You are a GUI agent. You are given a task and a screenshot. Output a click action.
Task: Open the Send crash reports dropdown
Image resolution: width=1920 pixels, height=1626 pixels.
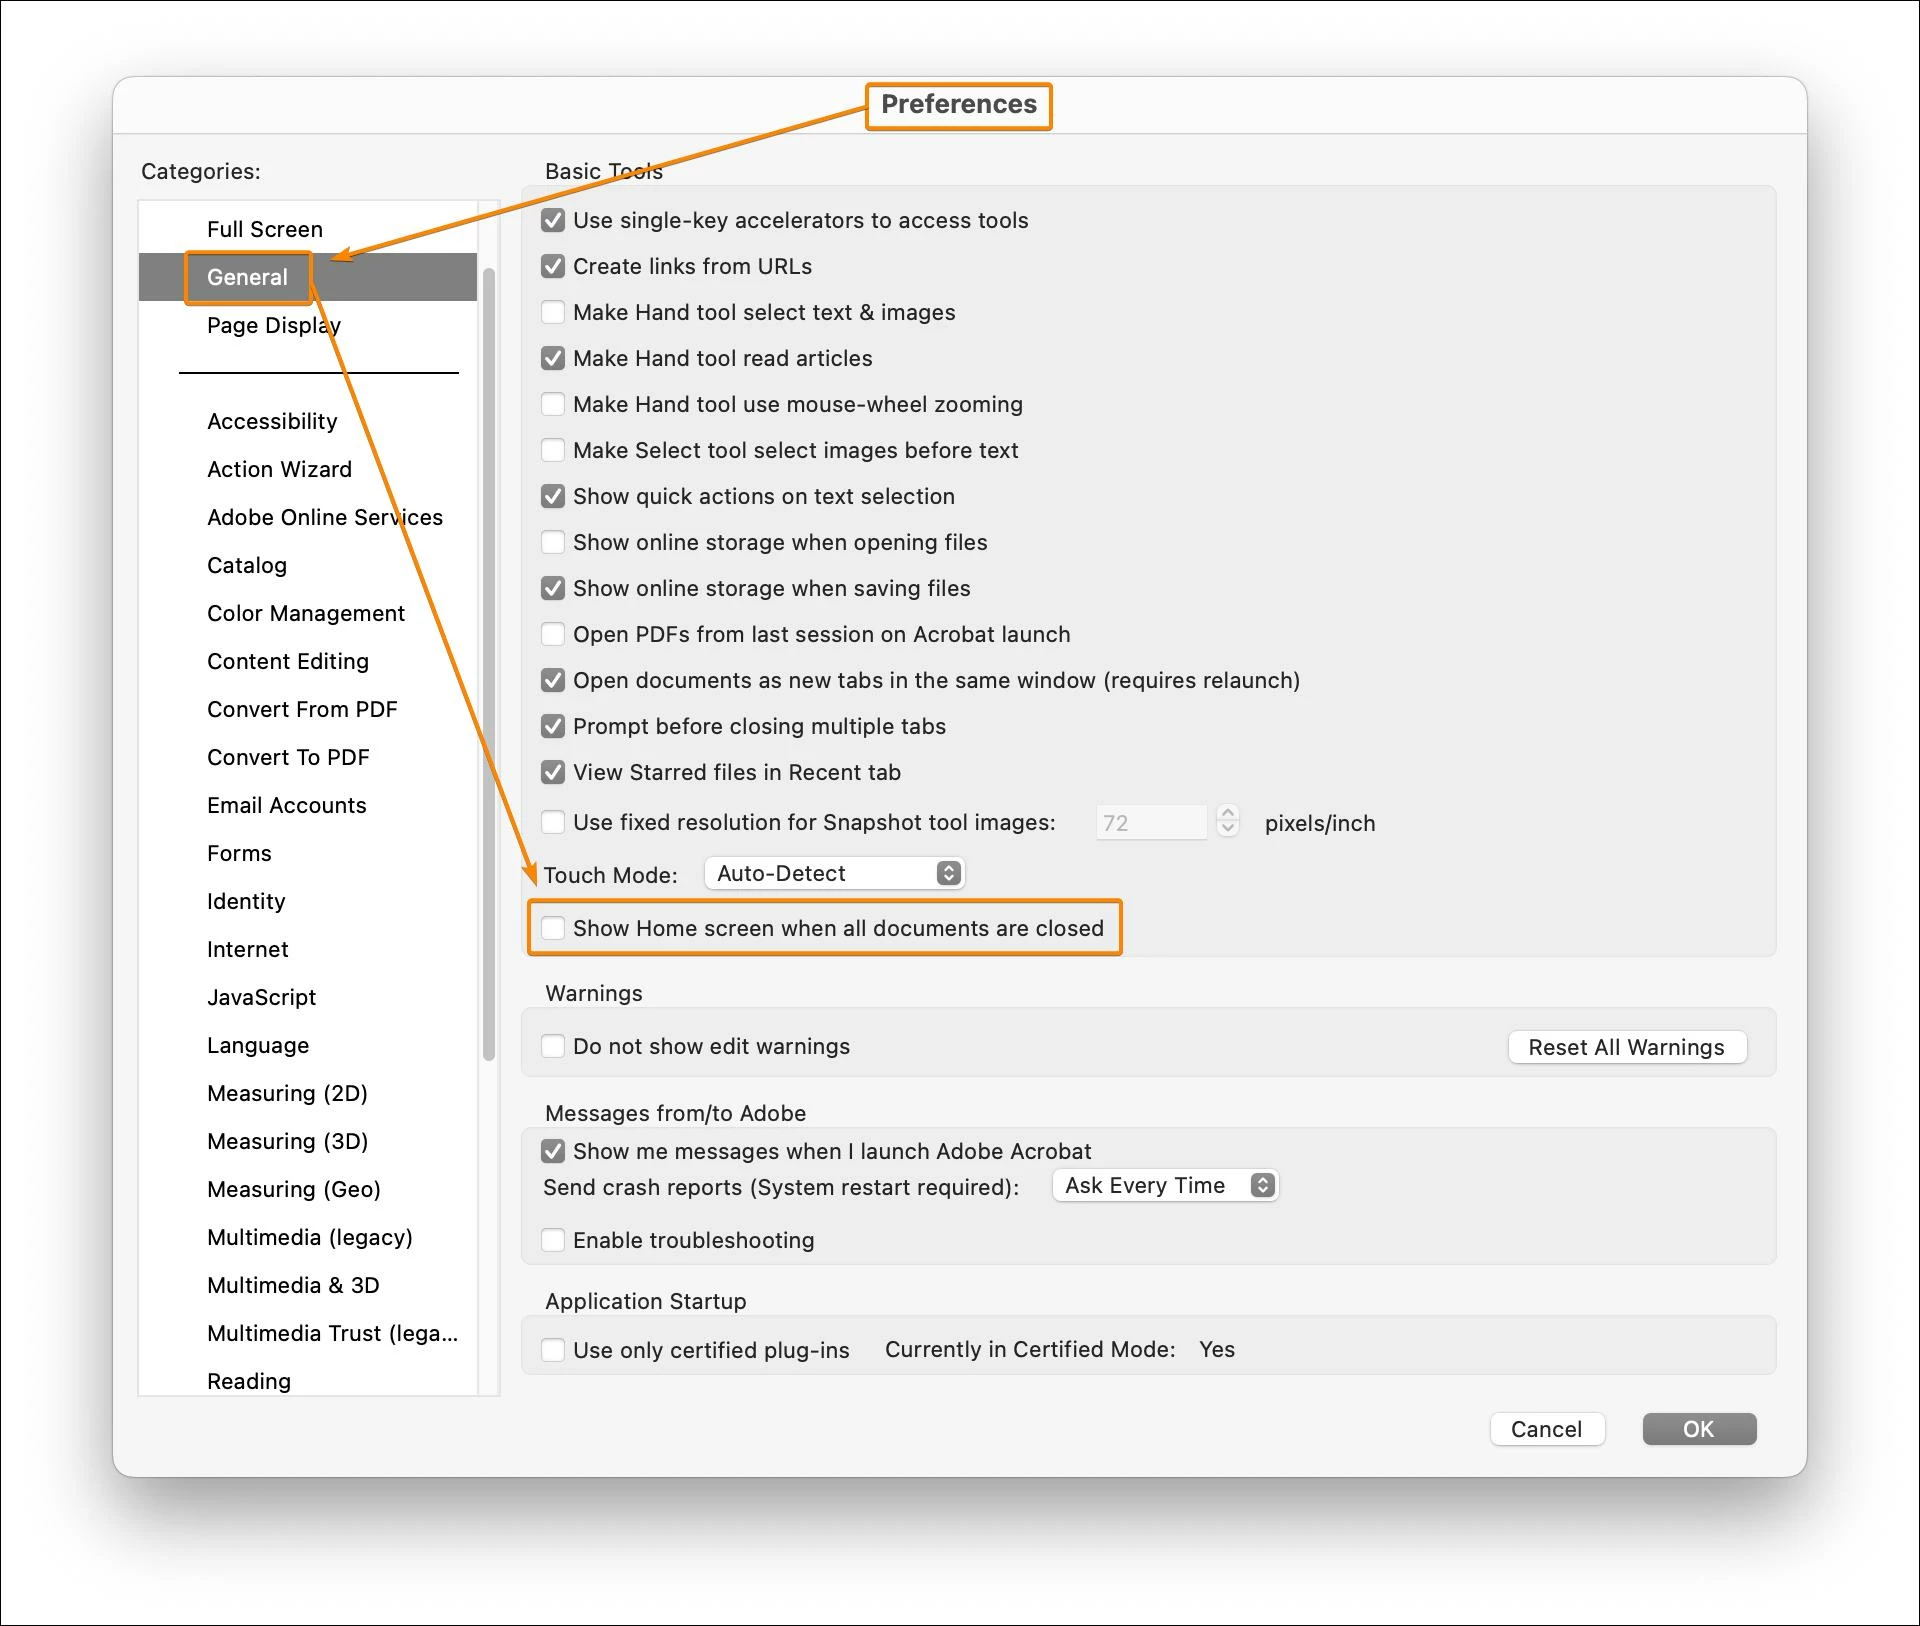[1165, 1186]
